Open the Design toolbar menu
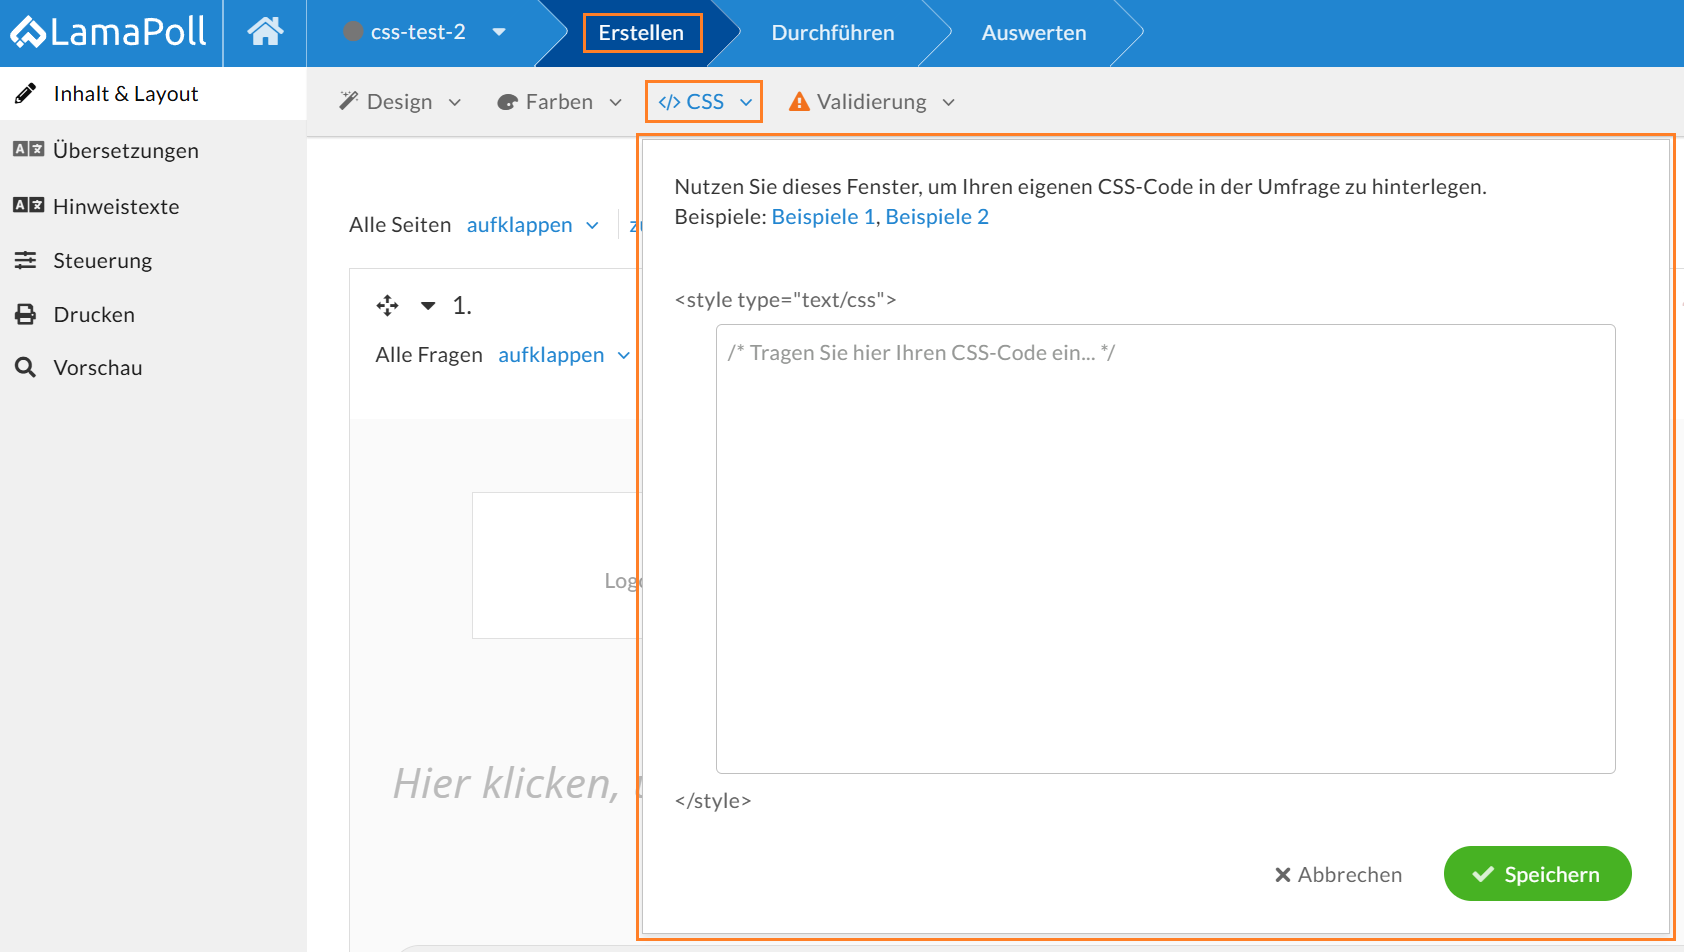 [x=400, y=102]
